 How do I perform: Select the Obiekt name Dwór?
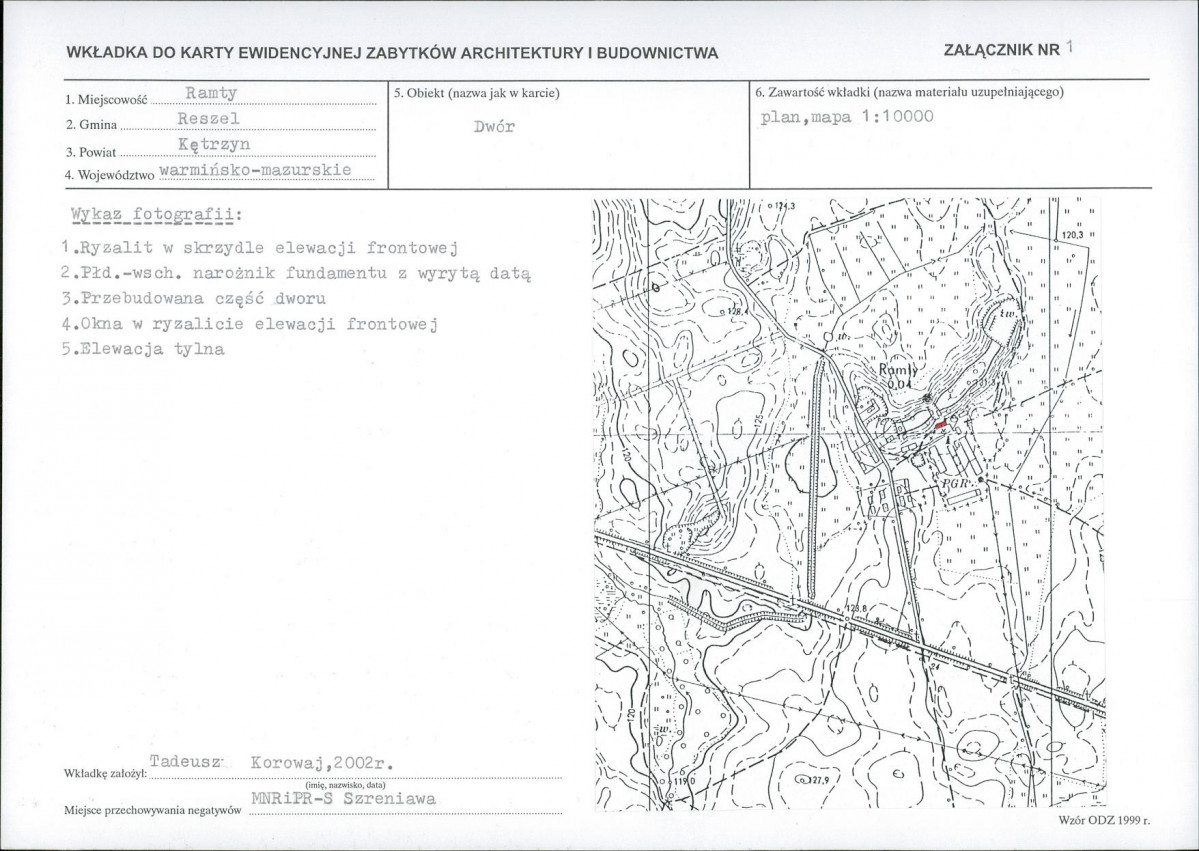pos(495,126)
